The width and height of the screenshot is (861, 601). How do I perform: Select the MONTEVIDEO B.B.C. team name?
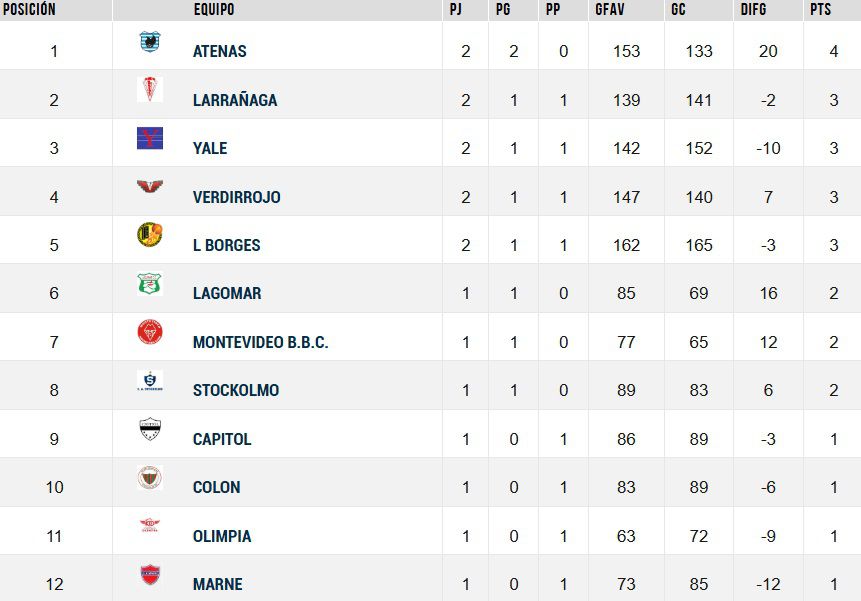pyautogui.click(x=260, y=342)
